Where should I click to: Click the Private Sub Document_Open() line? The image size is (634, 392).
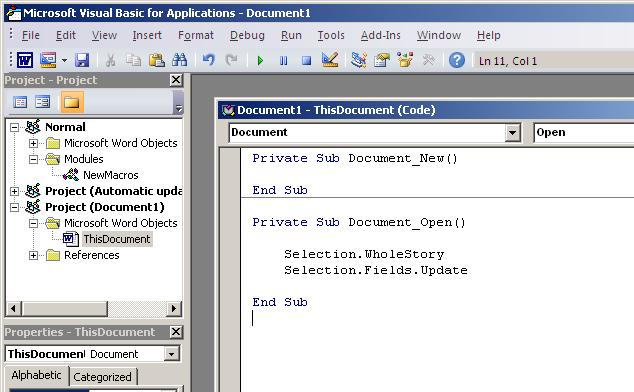(x=359, y=222)
